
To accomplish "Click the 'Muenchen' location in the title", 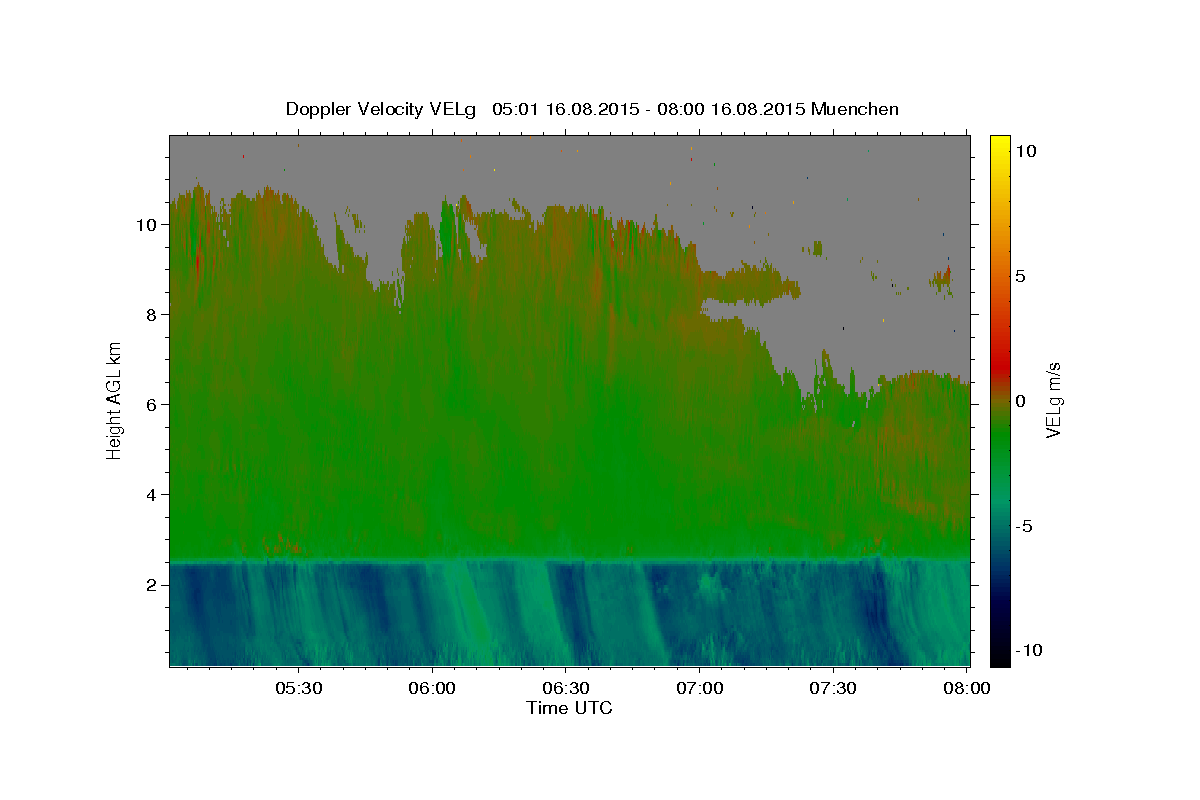I will tap(855, 109).
